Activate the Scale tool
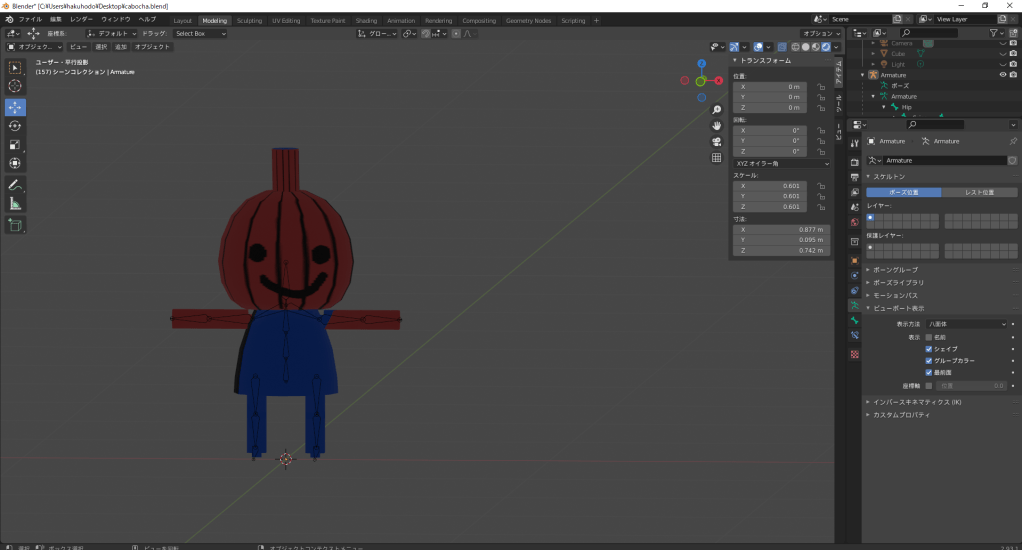 point(15,145)
